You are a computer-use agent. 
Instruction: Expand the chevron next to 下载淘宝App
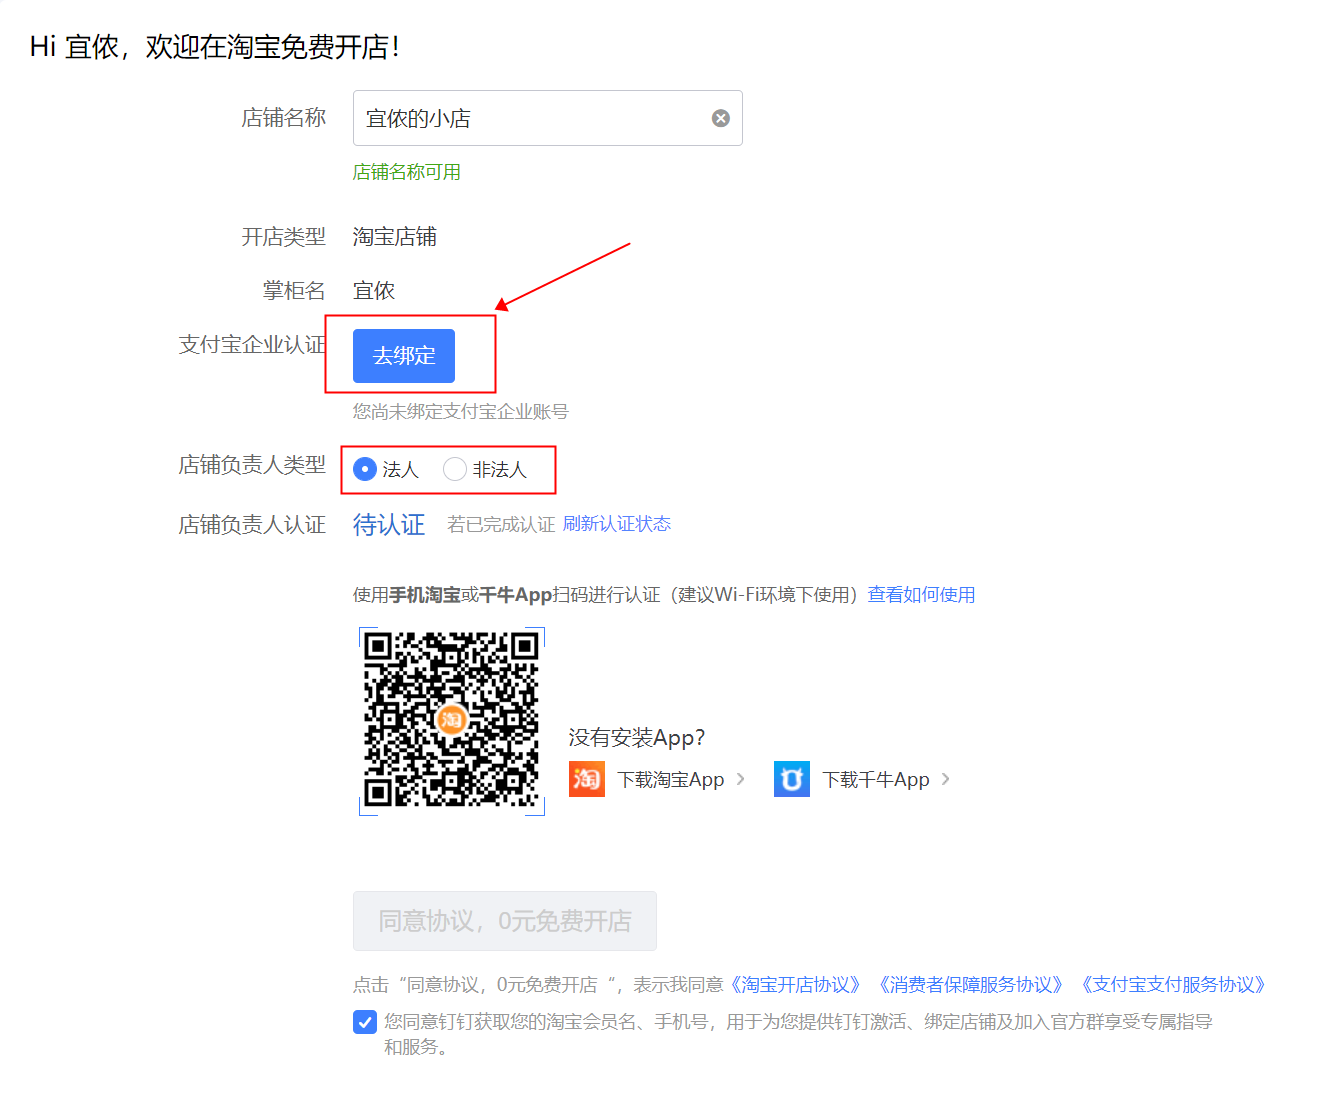point(741,779)
